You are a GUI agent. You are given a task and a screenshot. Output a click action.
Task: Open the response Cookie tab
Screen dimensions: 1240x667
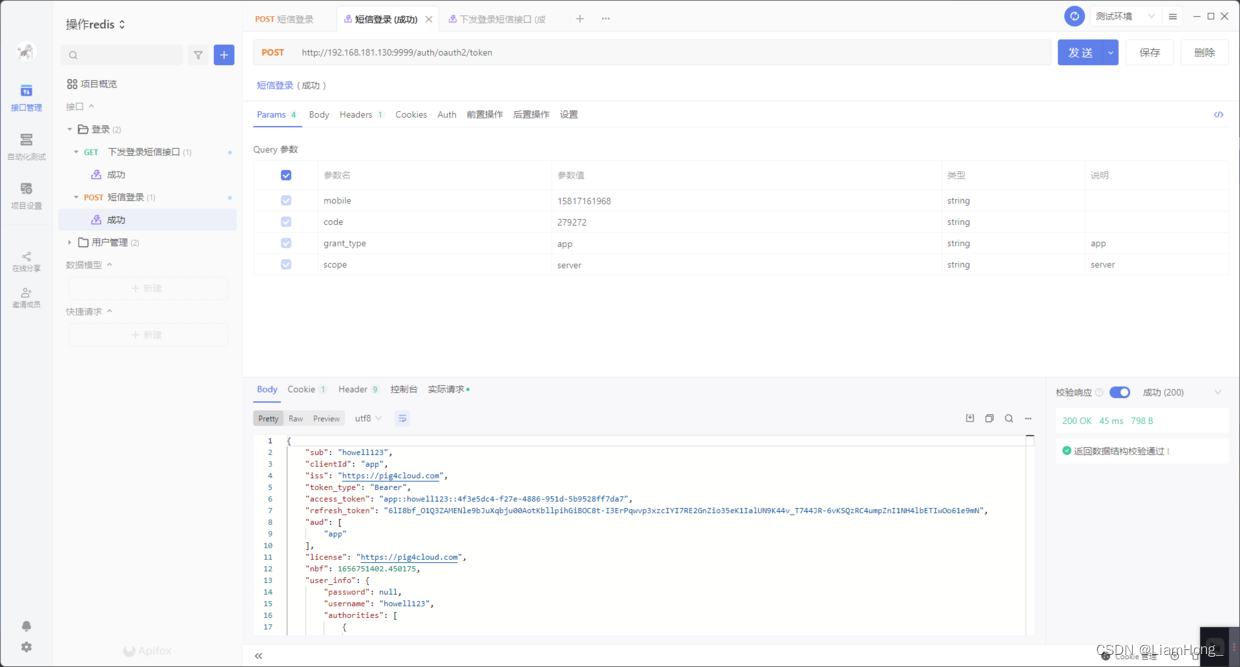tap(301, 389)
